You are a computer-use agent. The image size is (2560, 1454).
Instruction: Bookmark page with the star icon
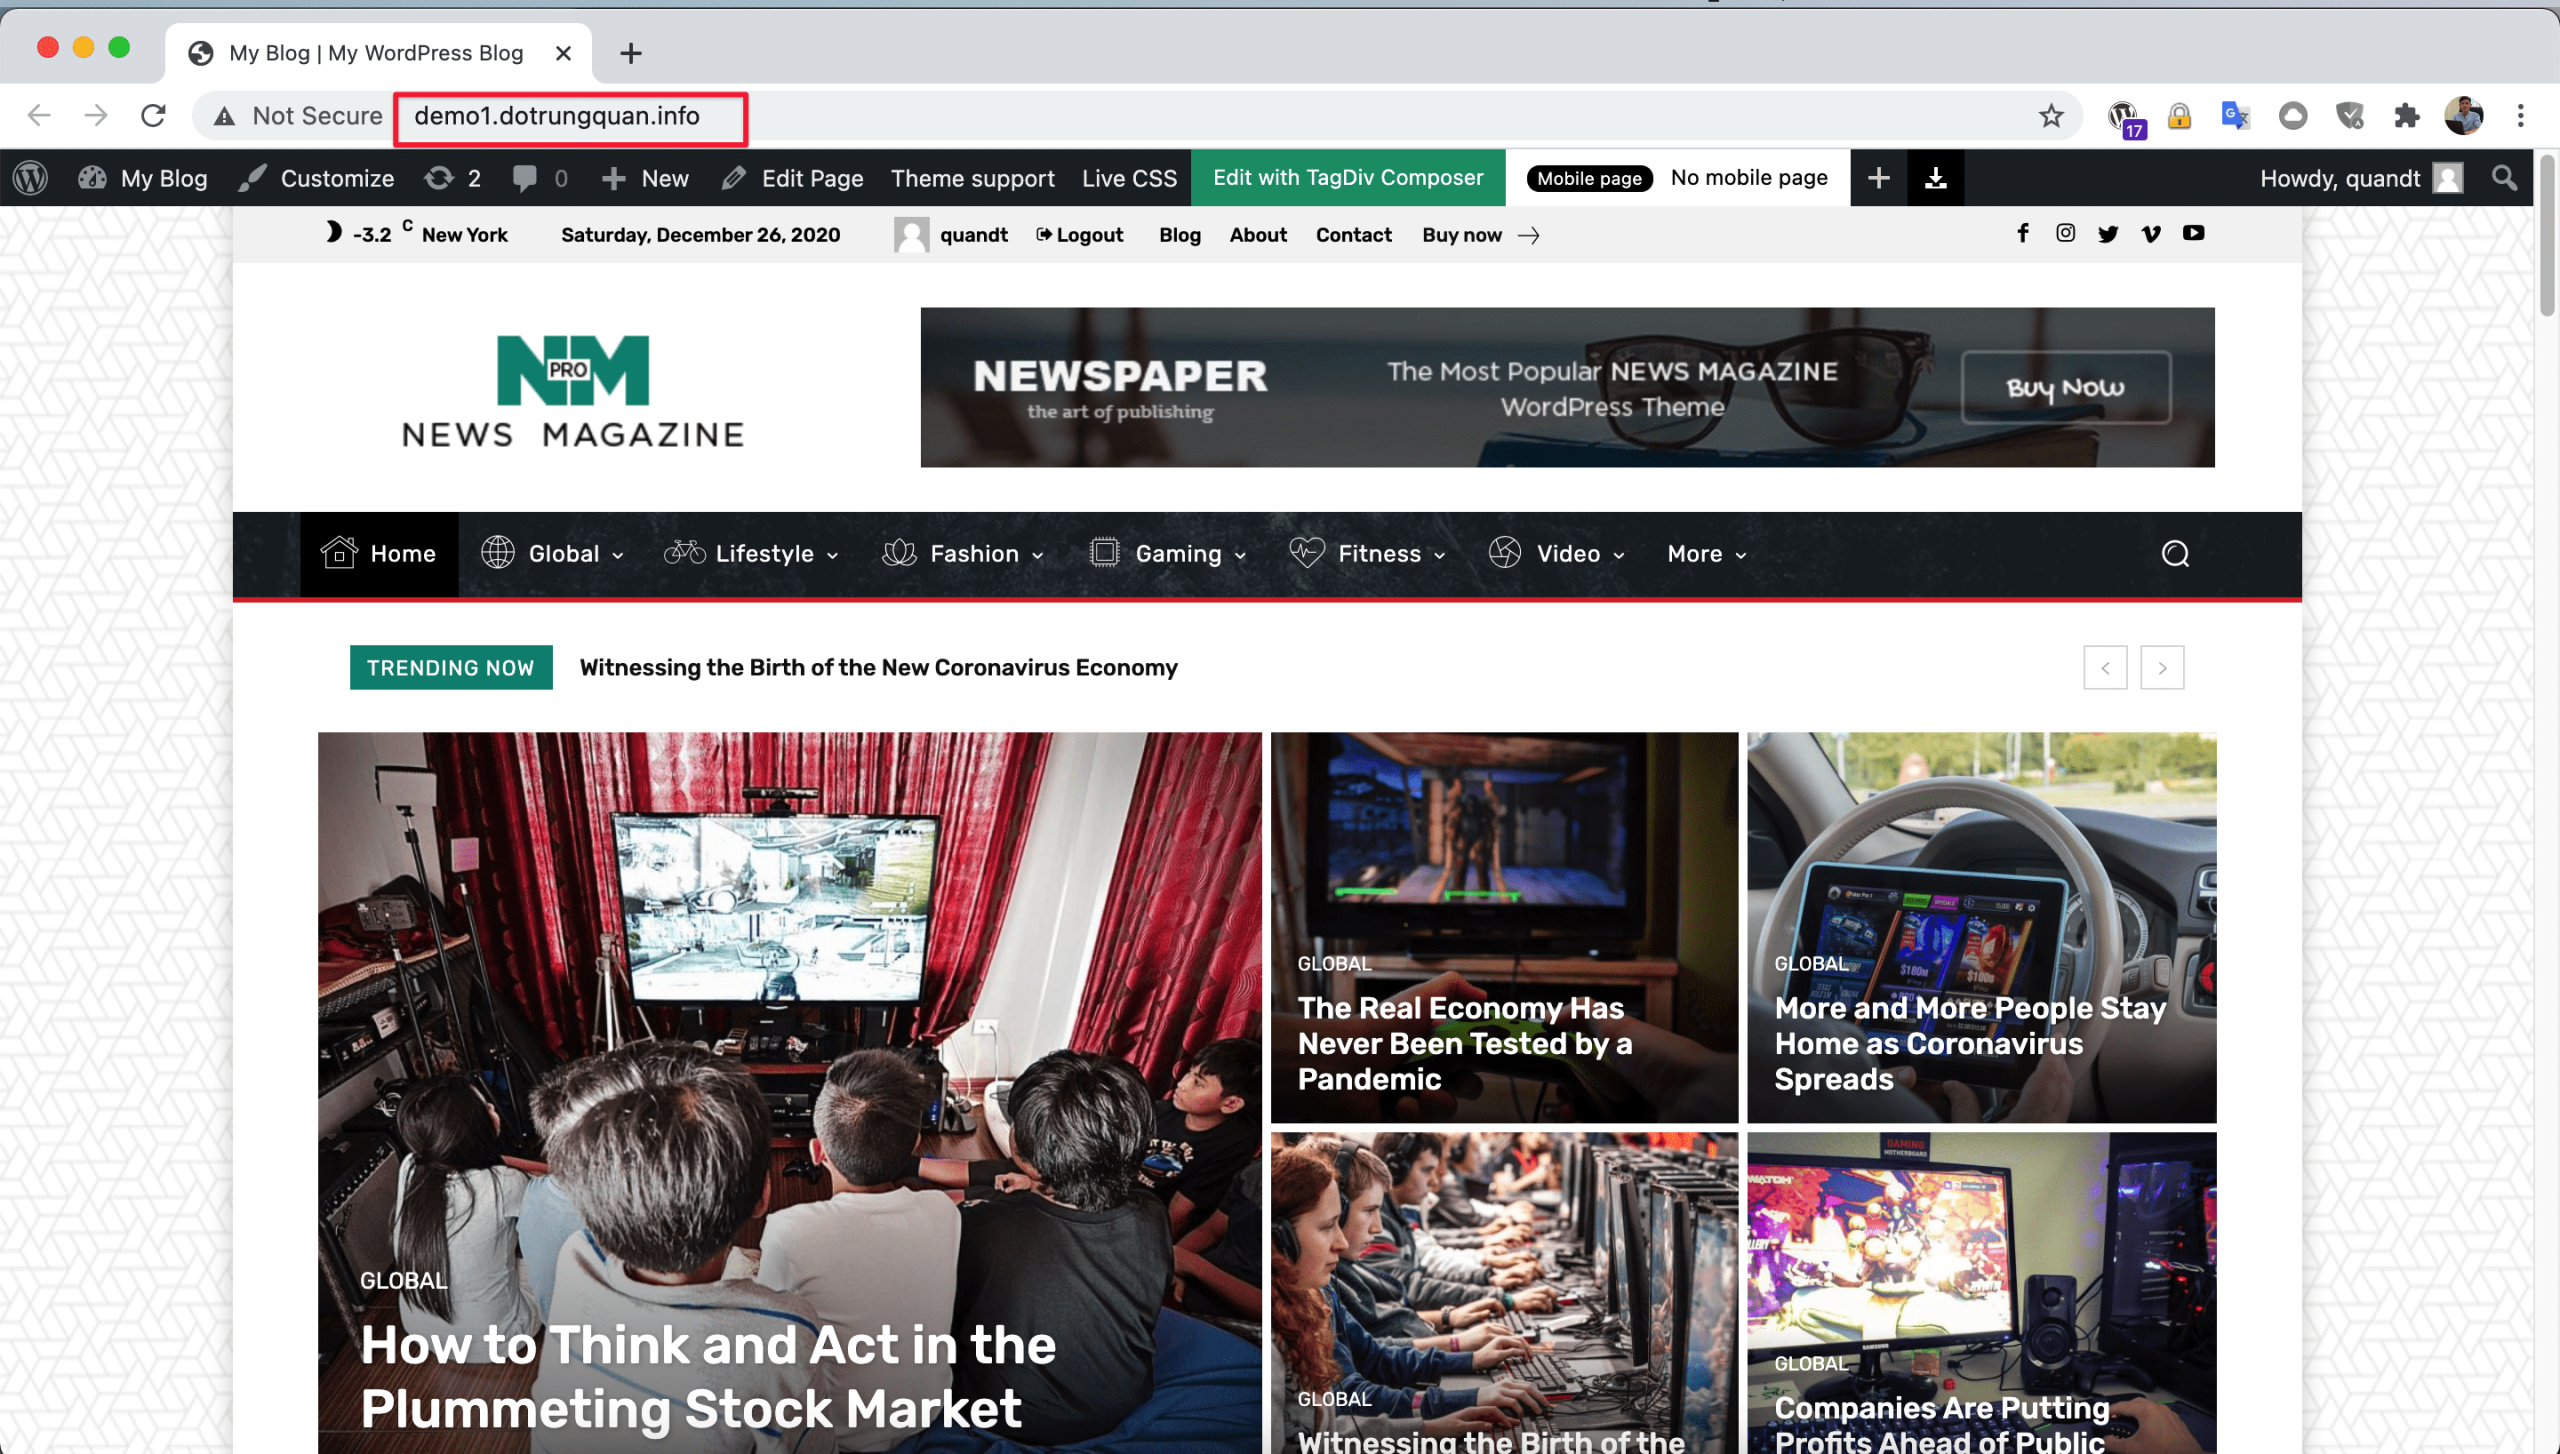click(x=2051, y=116)
